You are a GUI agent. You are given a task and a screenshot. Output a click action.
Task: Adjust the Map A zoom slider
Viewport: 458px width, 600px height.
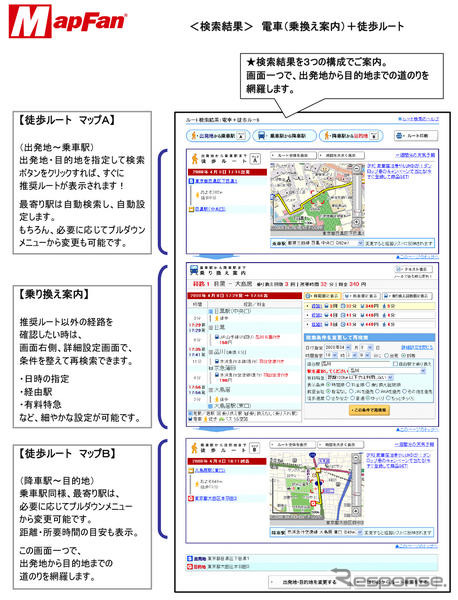pos(357,195)
